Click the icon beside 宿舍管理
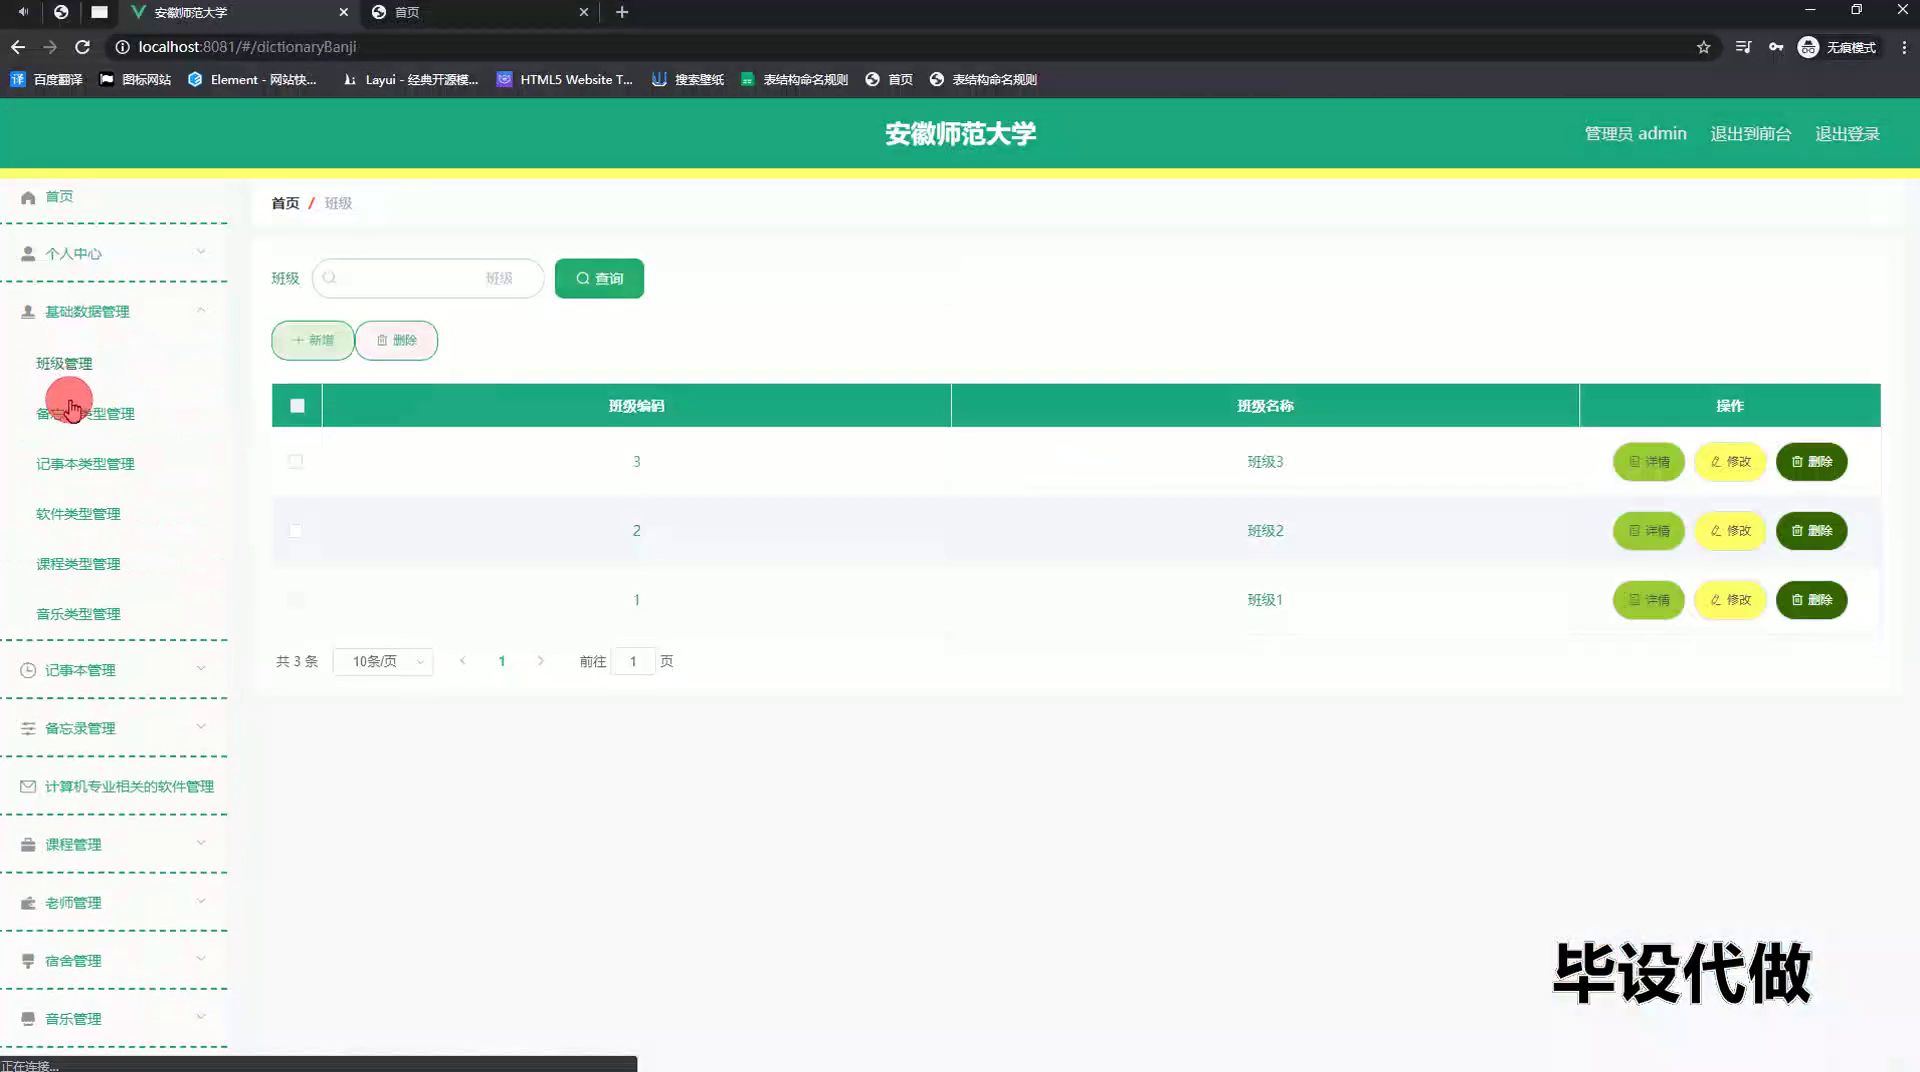 click(x=28, y=960)
